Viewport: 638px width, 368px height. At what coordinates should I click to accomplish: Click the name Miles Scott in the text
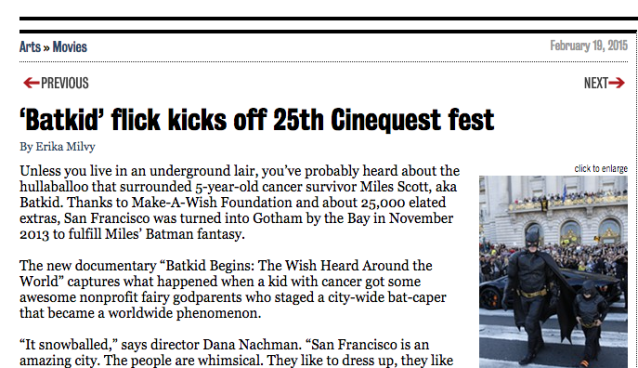pyautogui.click(x=396, y=187)
